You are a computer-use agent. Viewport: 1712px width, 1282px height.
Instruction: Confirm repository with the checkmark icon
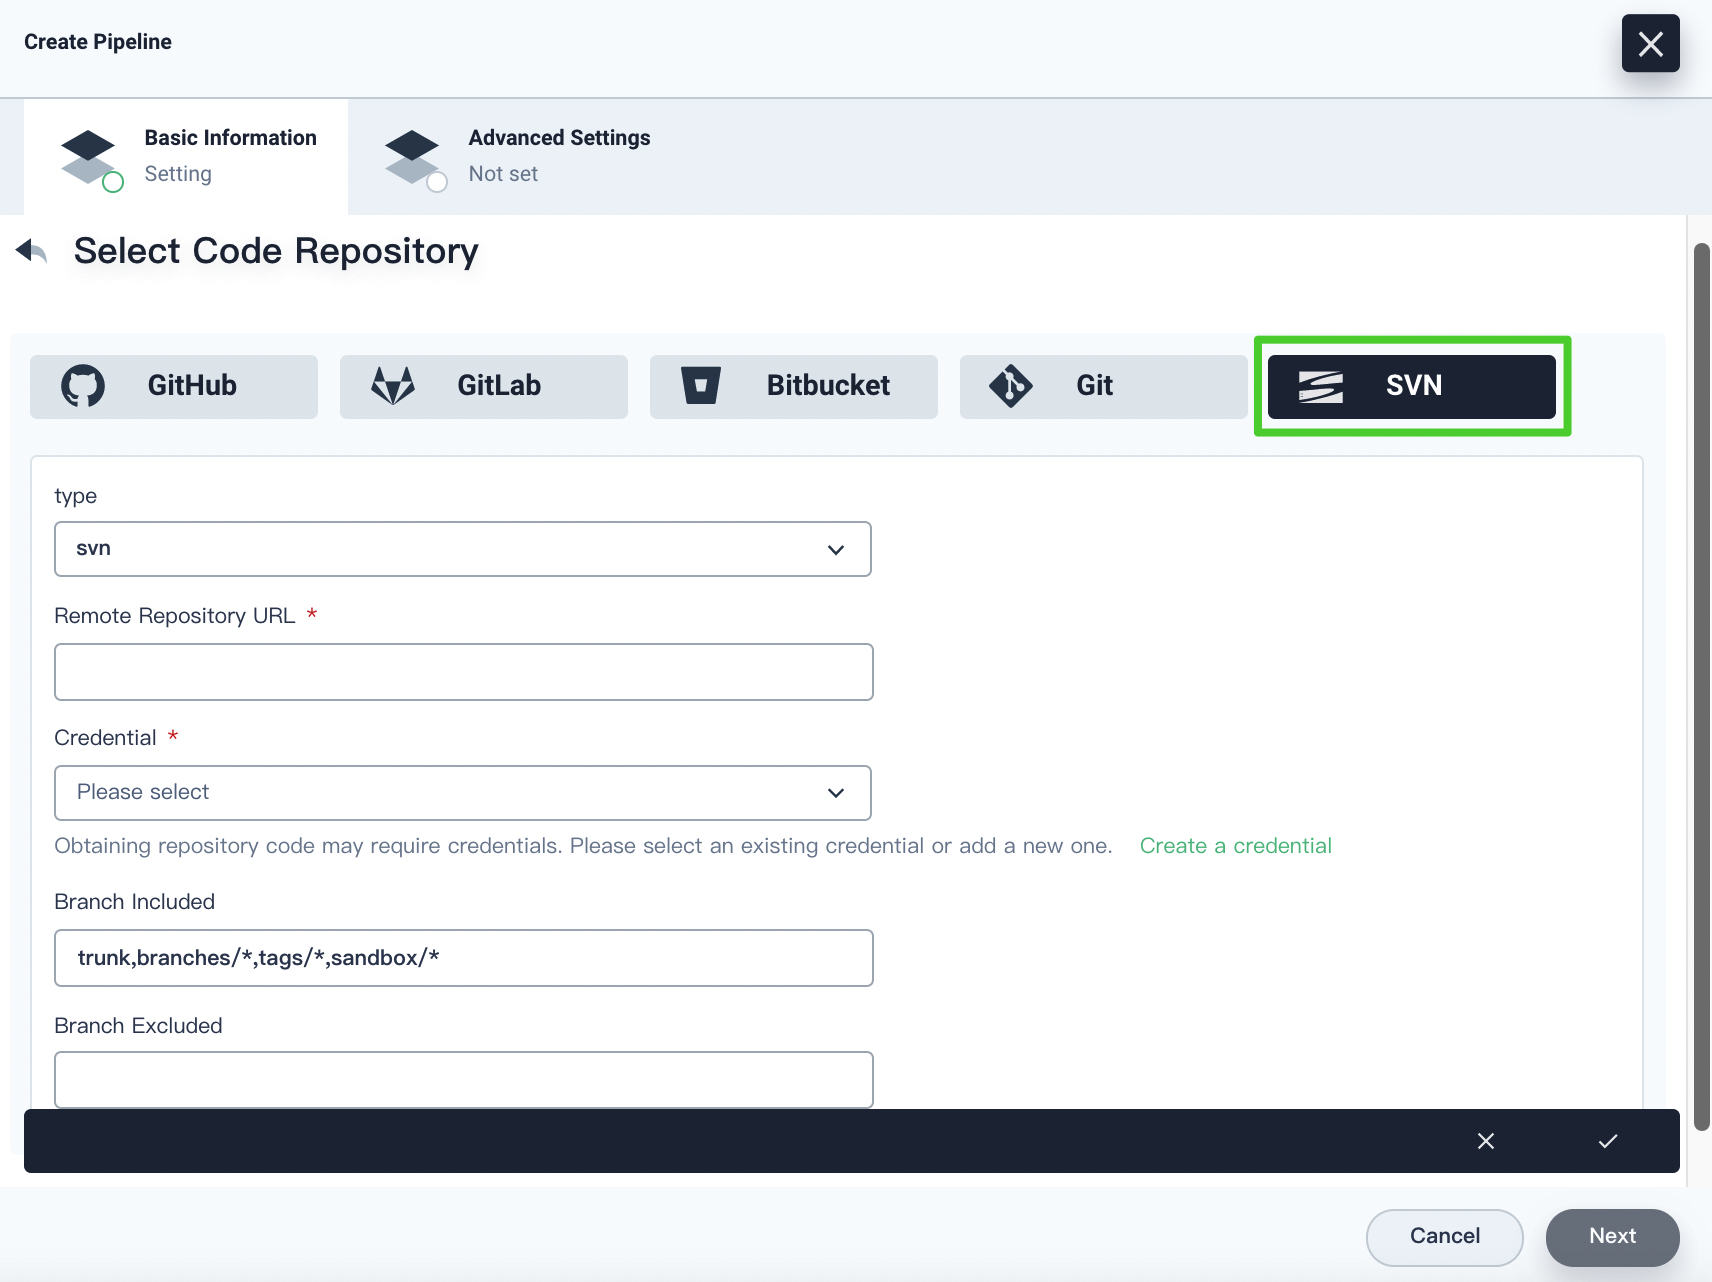pos(1607,1141)
